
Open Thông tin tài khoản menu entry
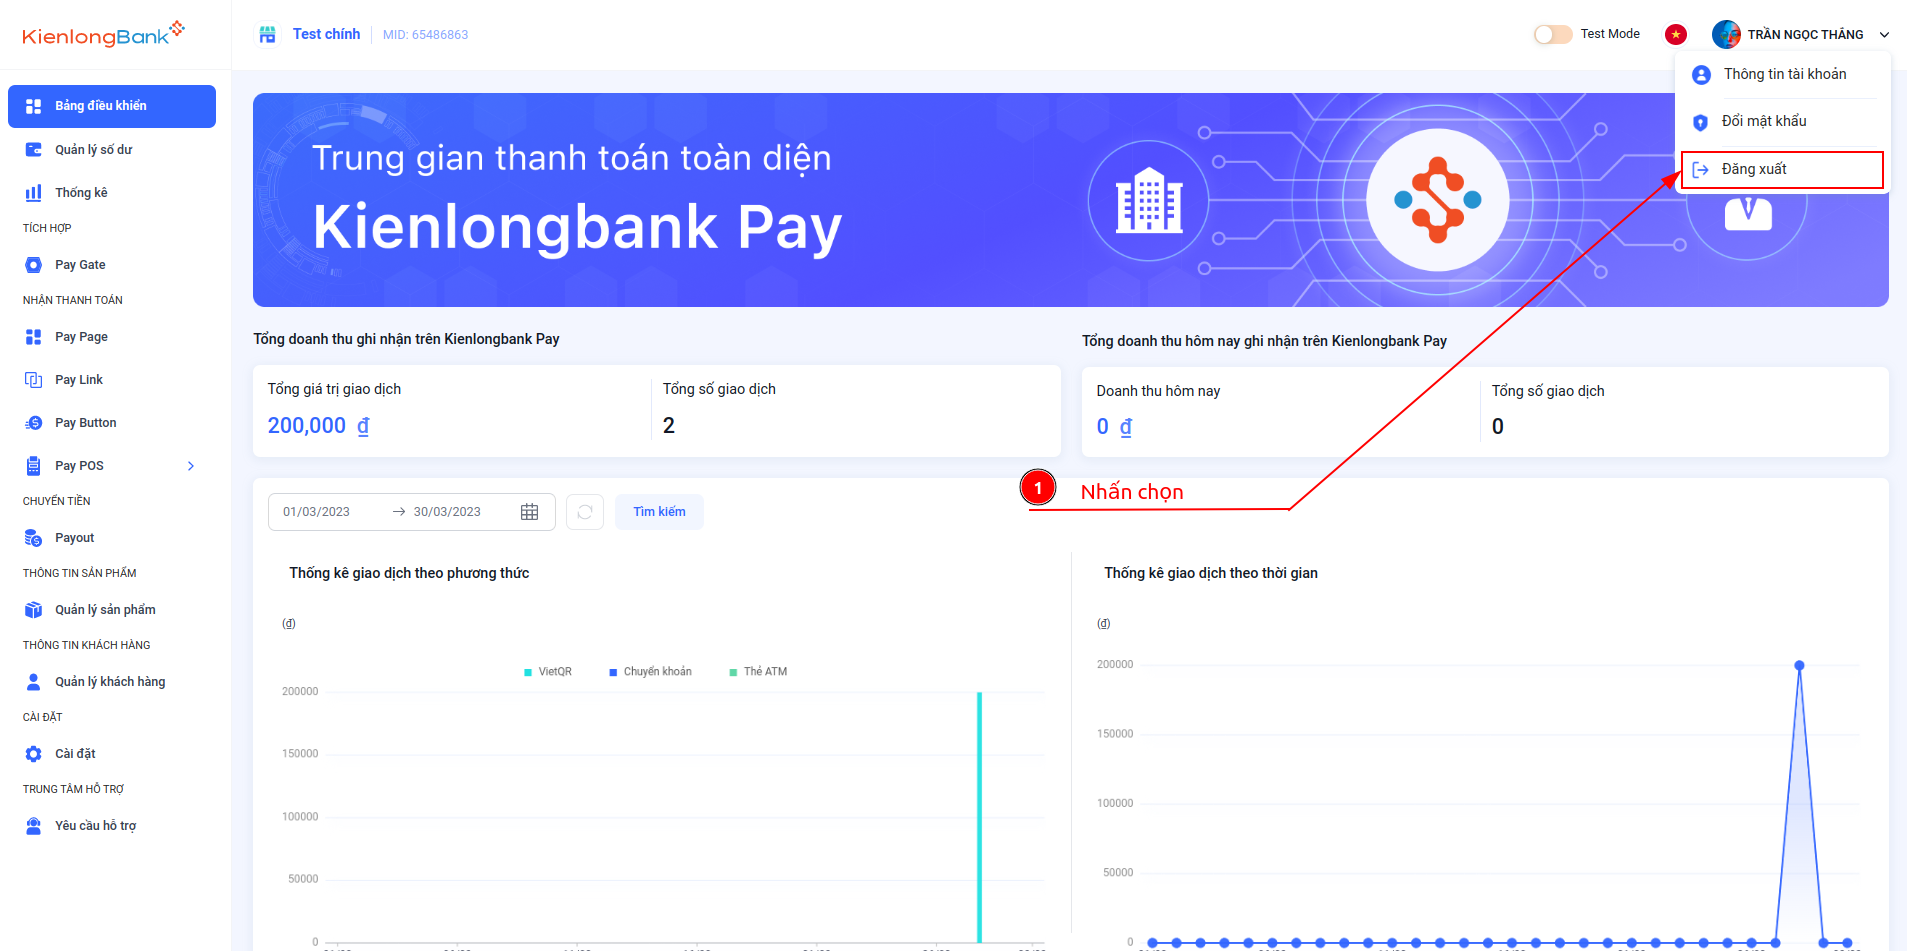1783,75
